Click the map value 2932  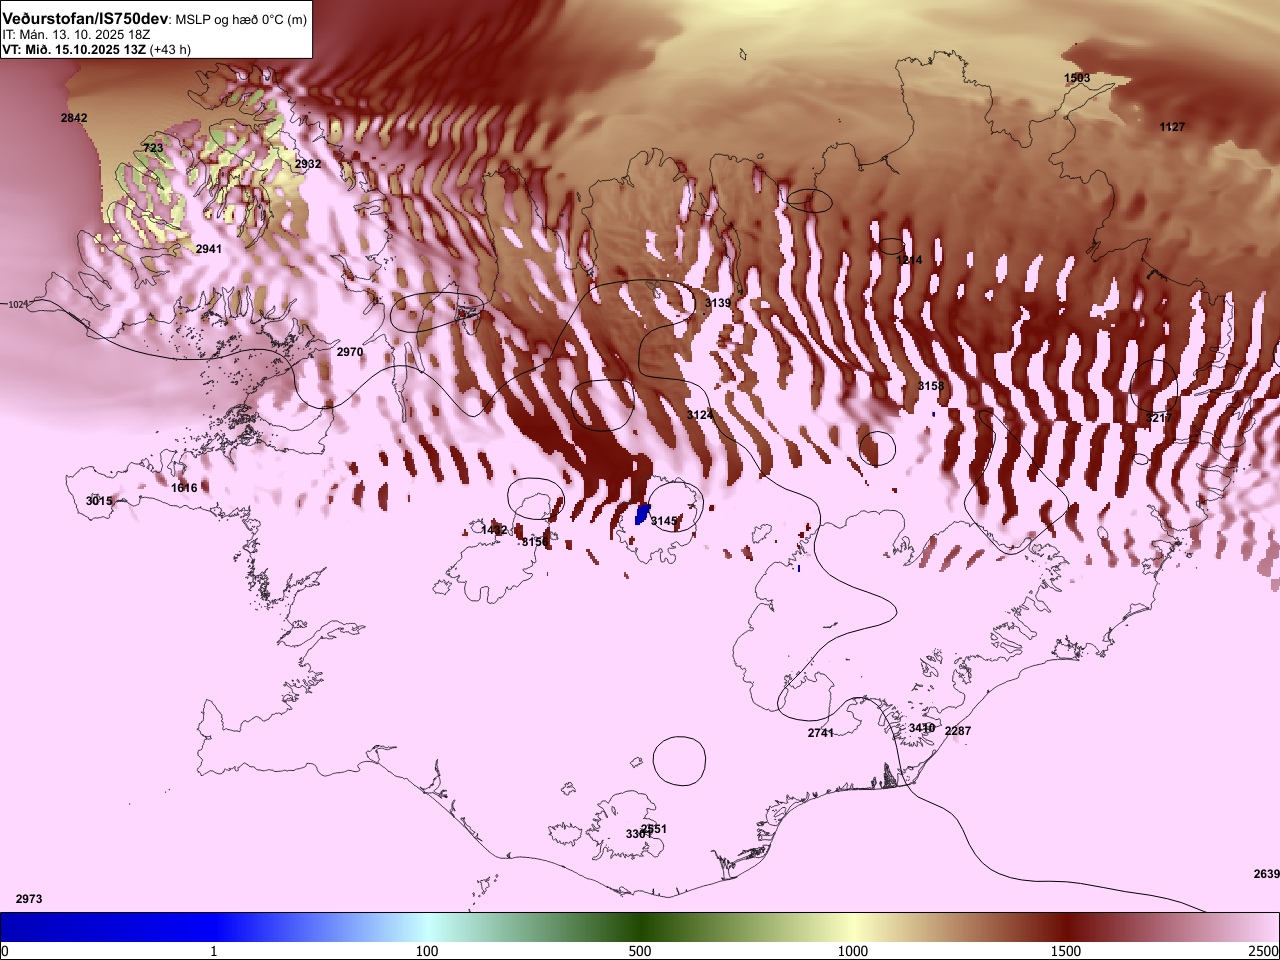[308, 164]
